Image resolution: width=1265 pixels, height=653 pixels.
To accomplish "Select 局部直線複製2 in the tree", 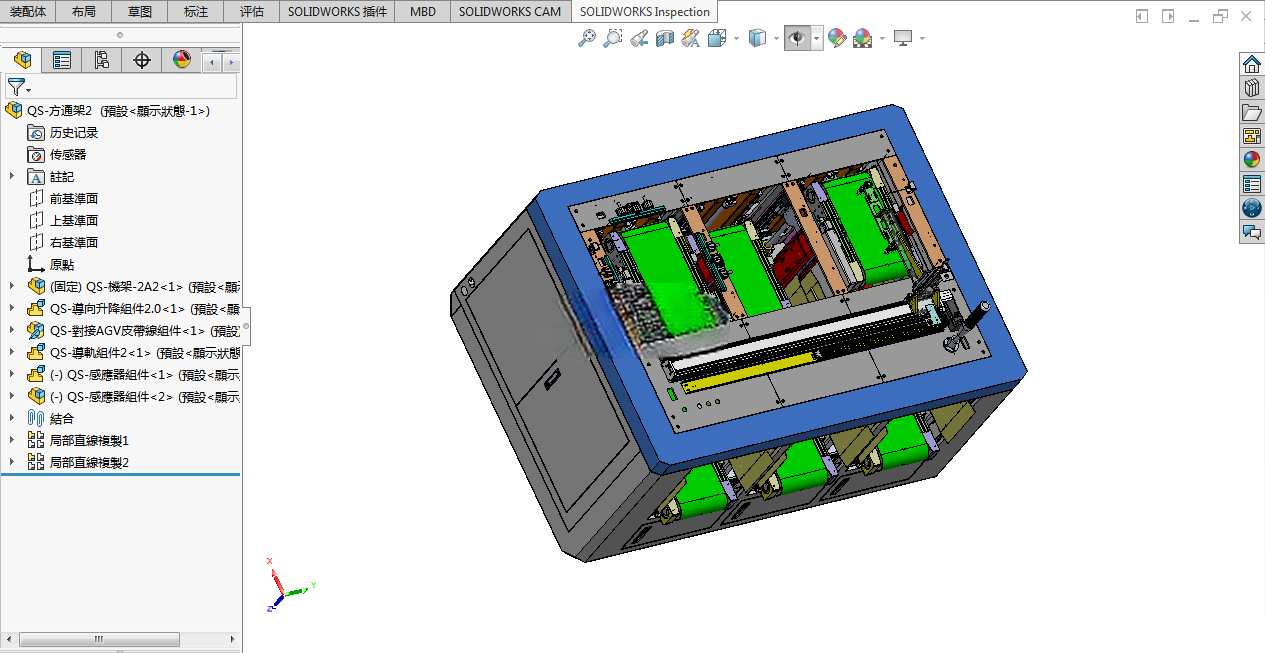I will tap(89, 462).
